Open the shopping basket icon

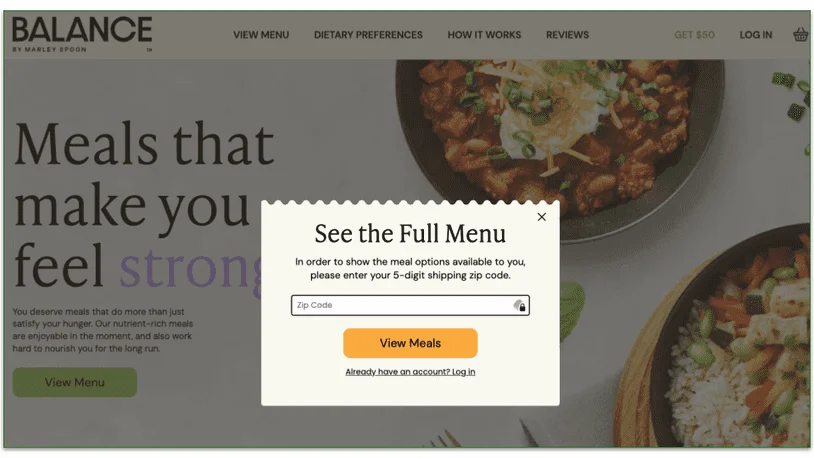point(801,35)
